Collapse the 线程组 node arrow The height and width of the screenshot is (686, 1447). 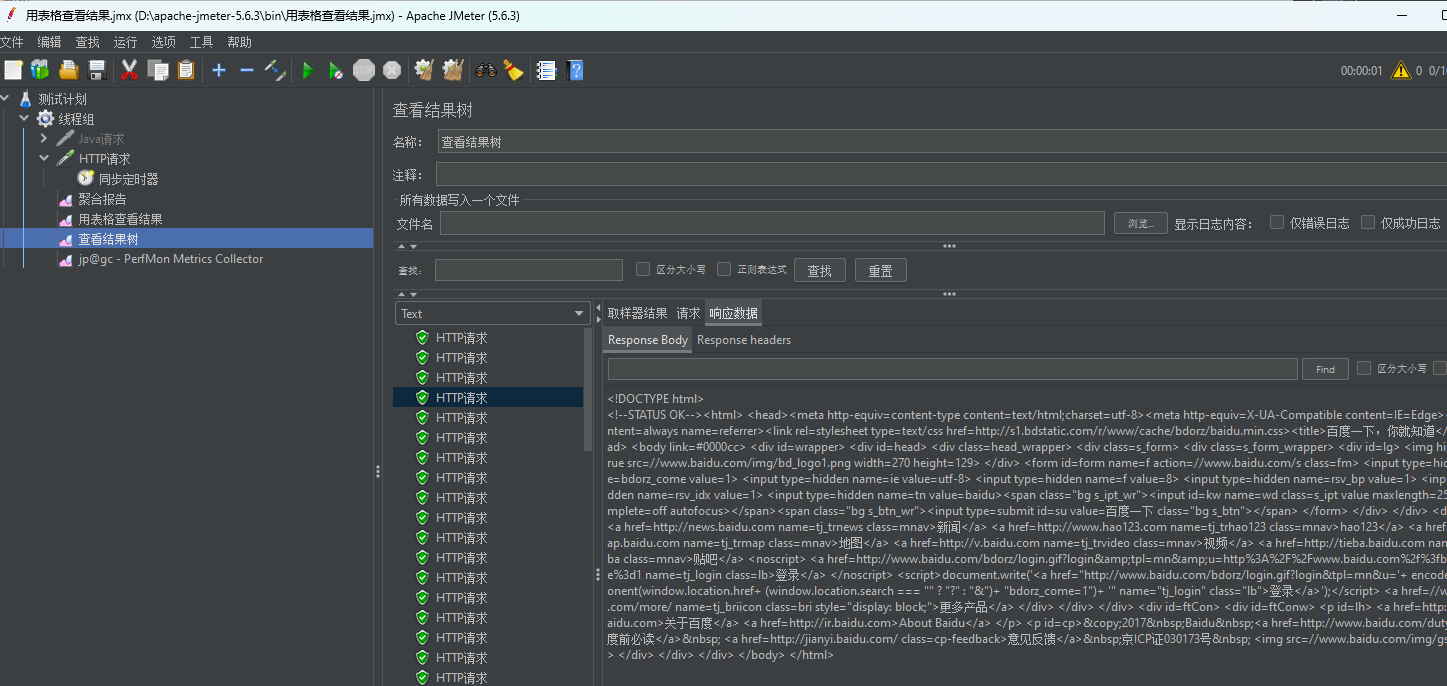coord(24,118)
